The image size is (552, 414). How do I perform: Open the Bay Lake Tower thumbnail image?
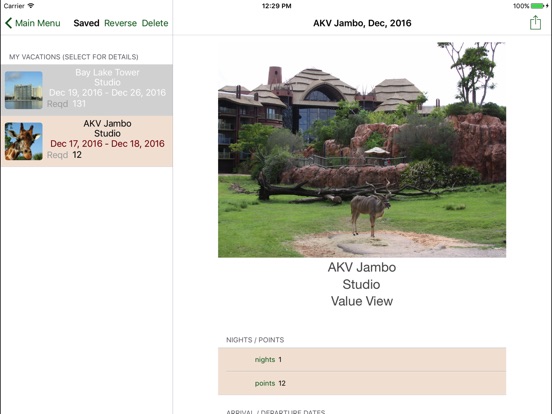coord(24,90)
